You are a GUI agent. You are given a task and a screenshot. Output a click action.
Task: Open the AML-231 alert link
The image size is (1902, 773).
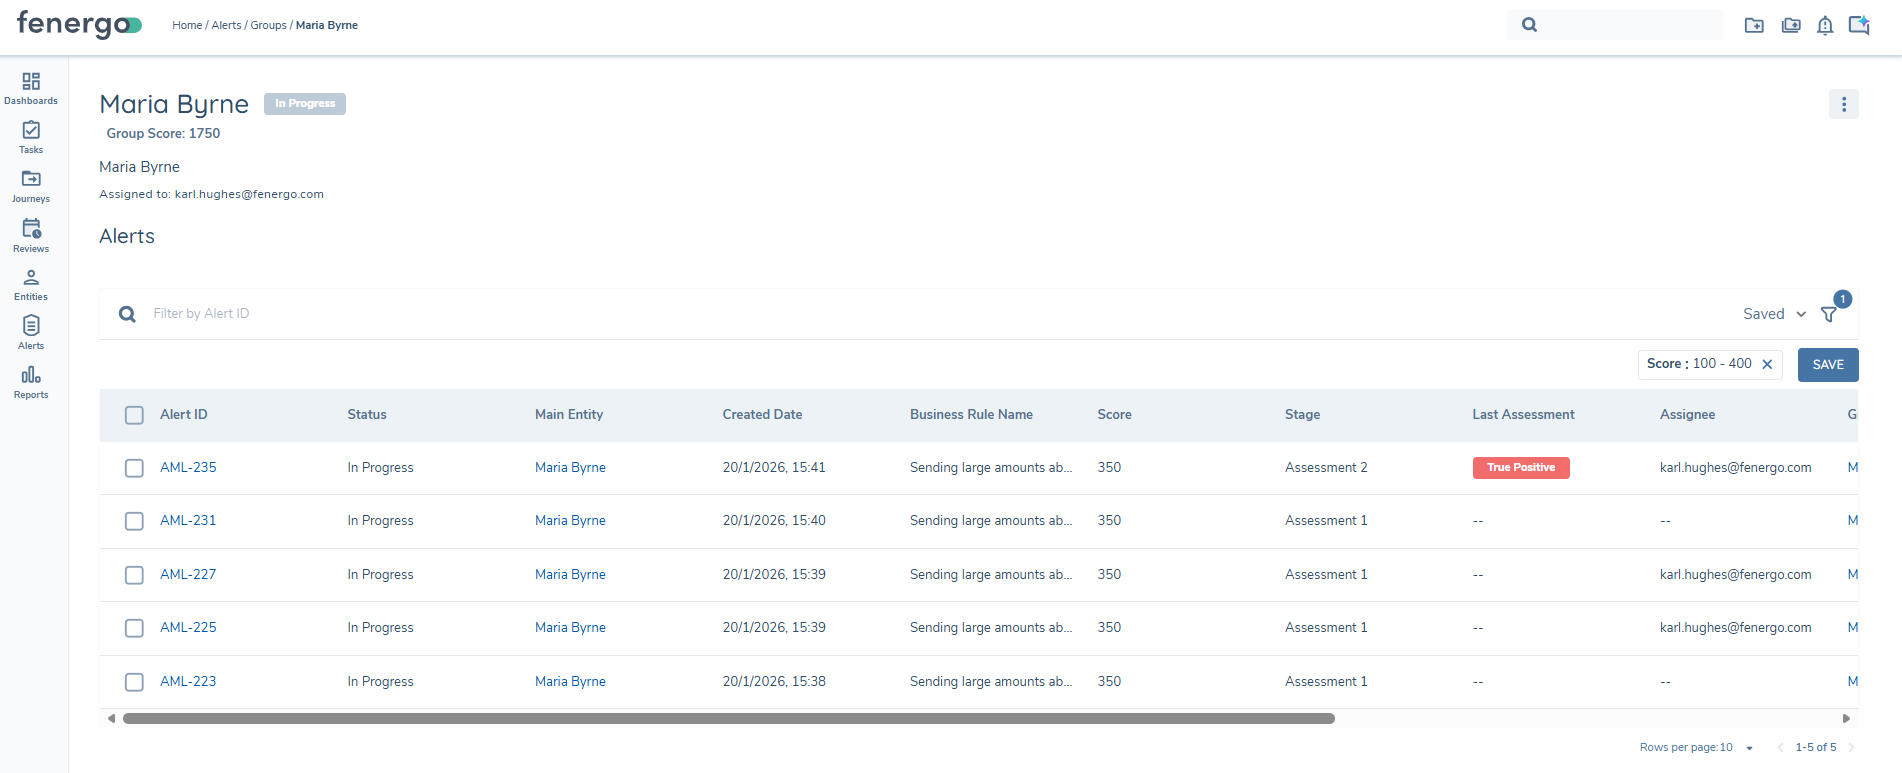[188, 521]
